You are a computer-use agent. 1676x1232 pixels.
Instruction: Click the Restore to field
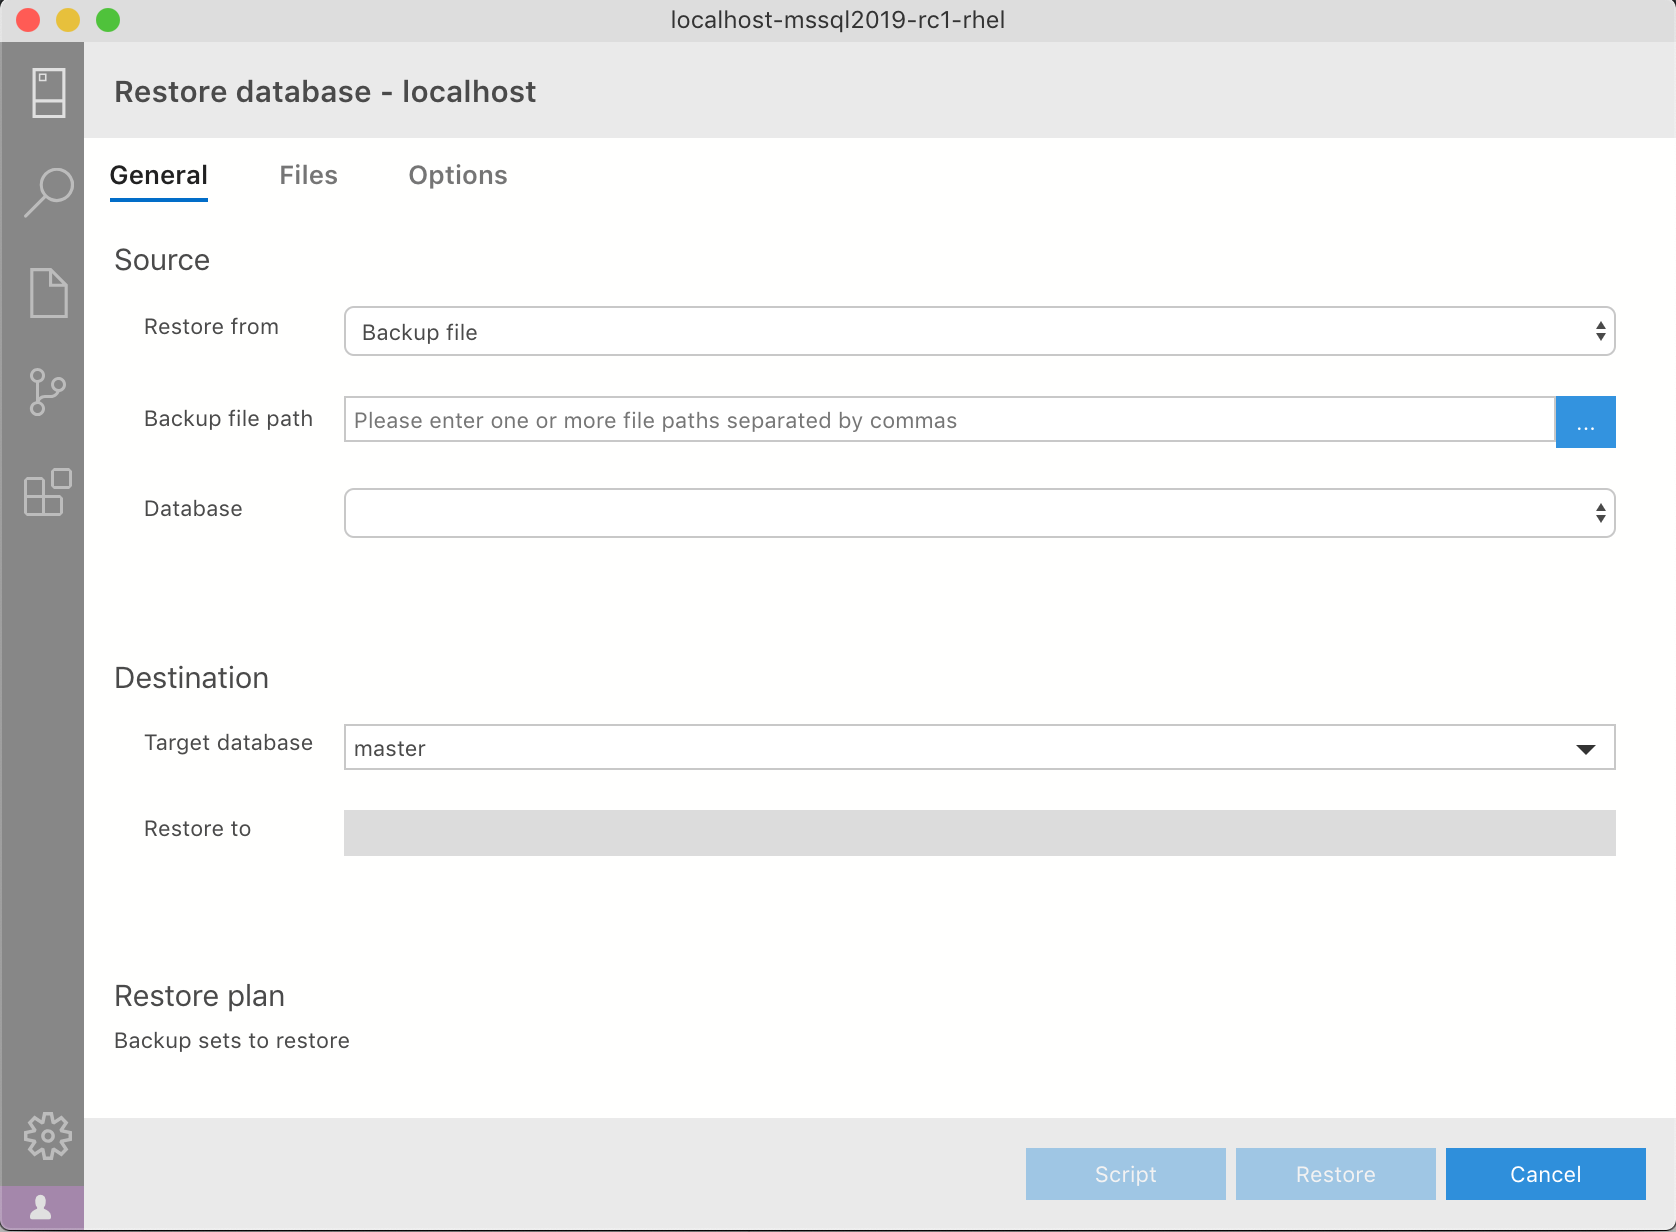tap(979, 833)
